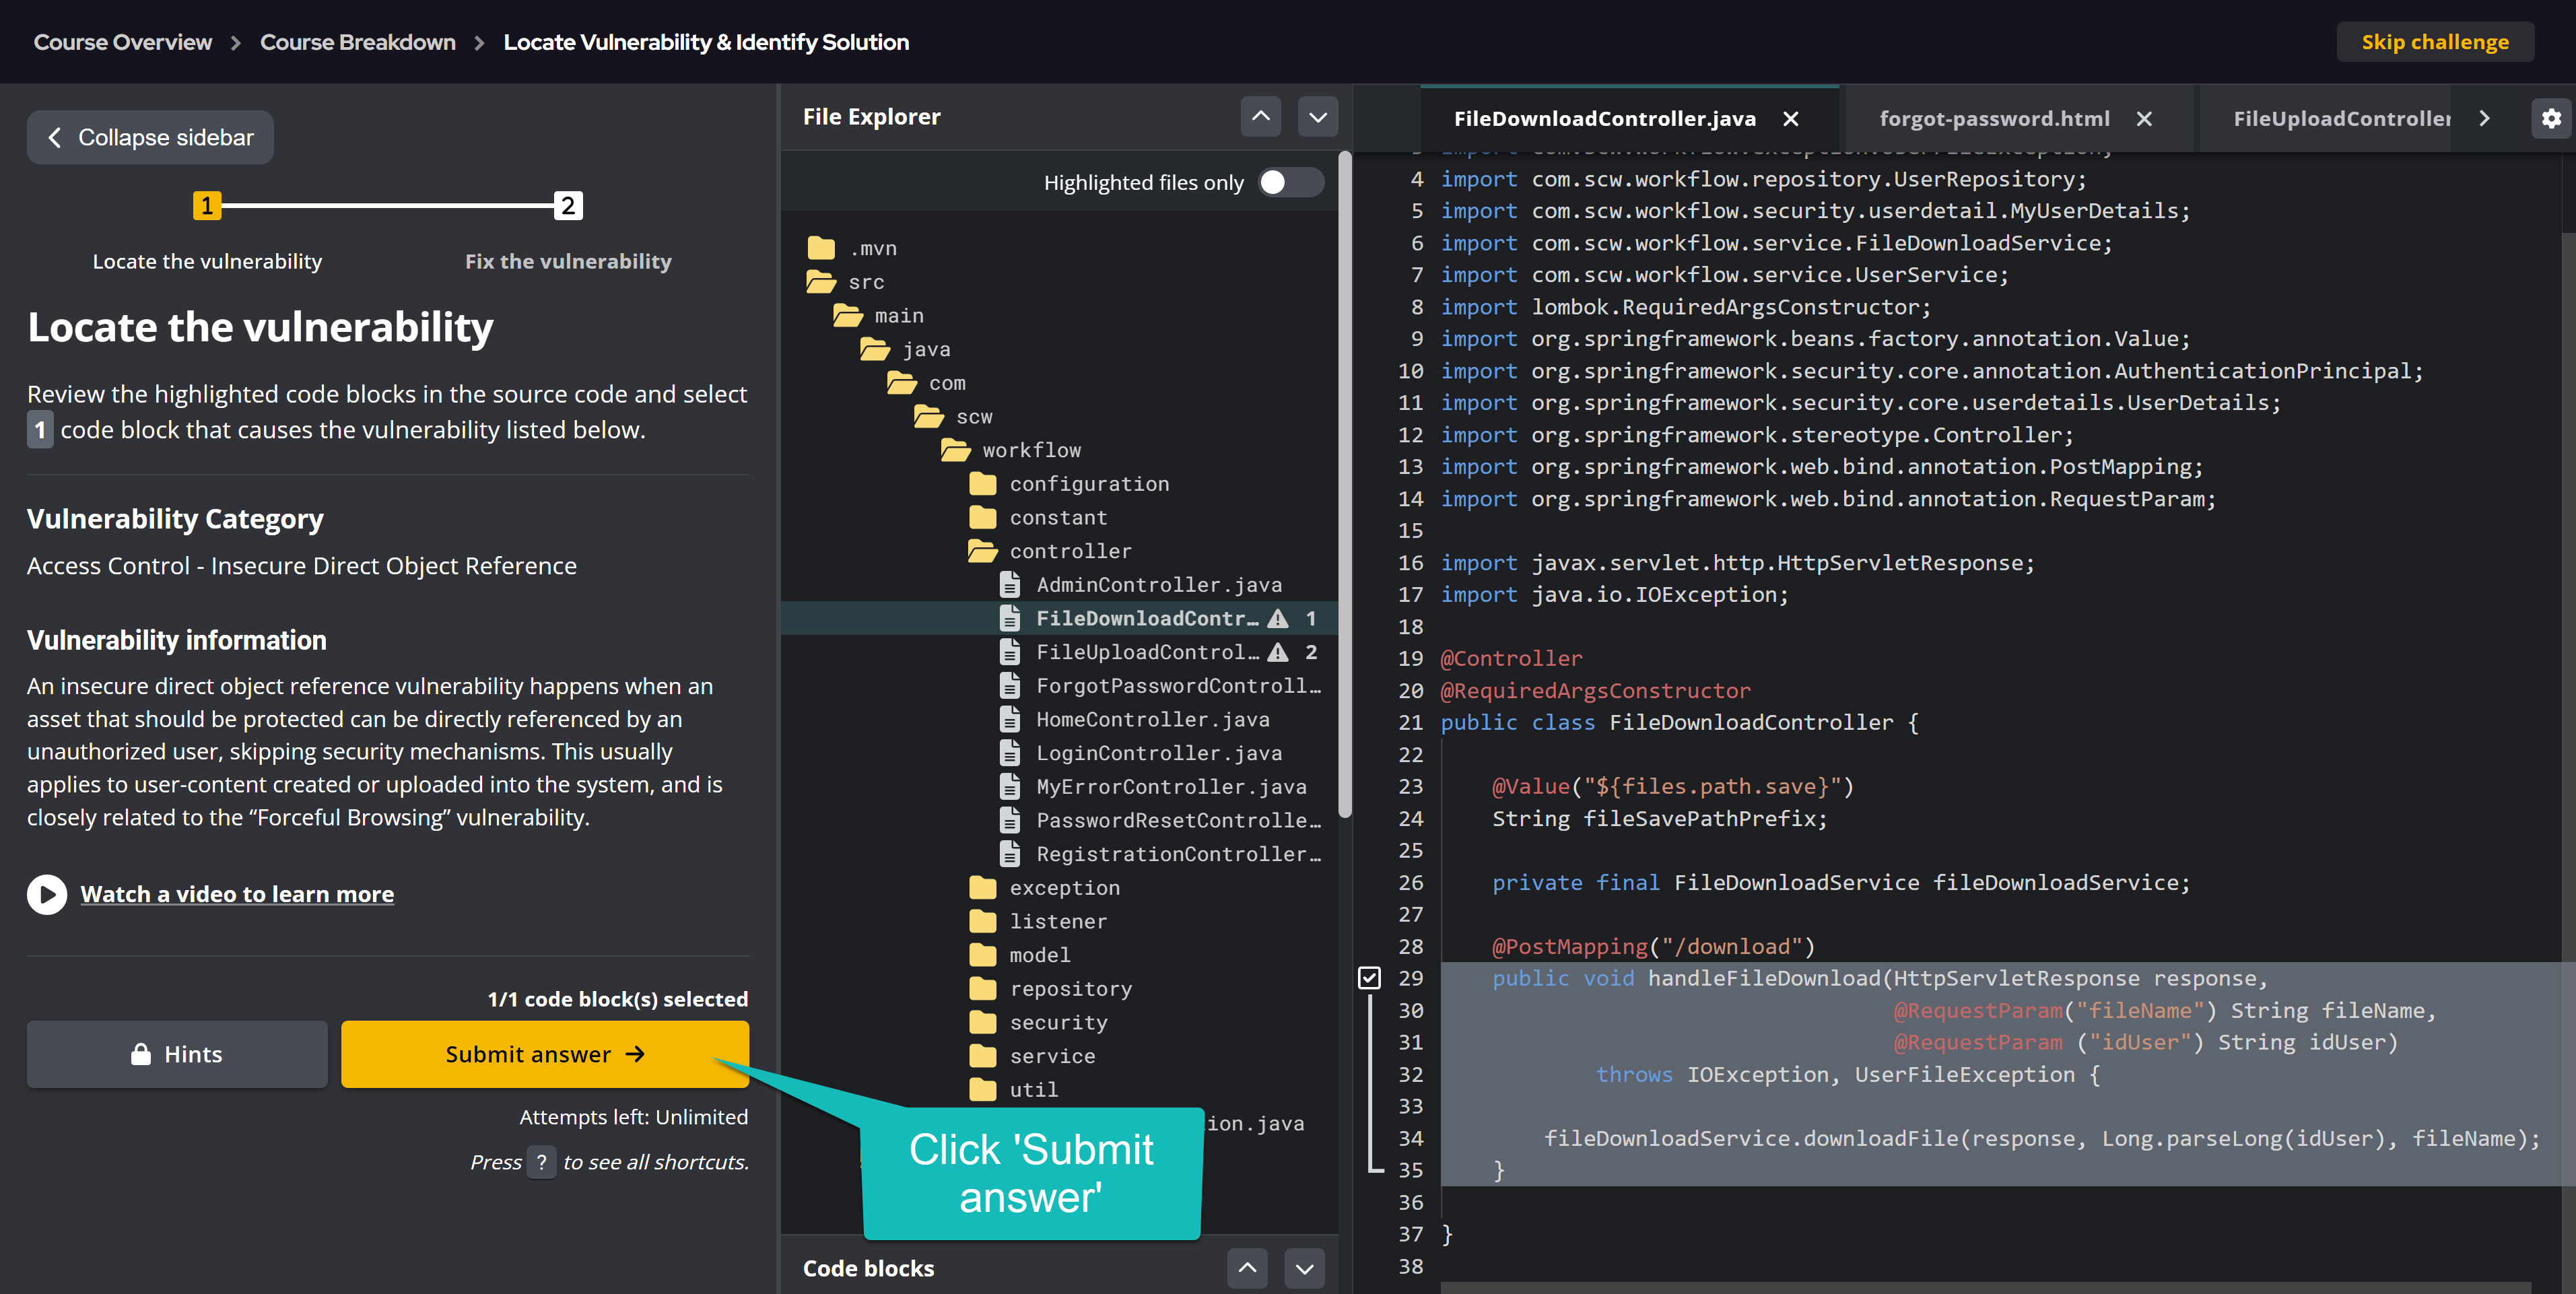
Task: Collapse the workflow folder icon
Action: click(956, 450)
